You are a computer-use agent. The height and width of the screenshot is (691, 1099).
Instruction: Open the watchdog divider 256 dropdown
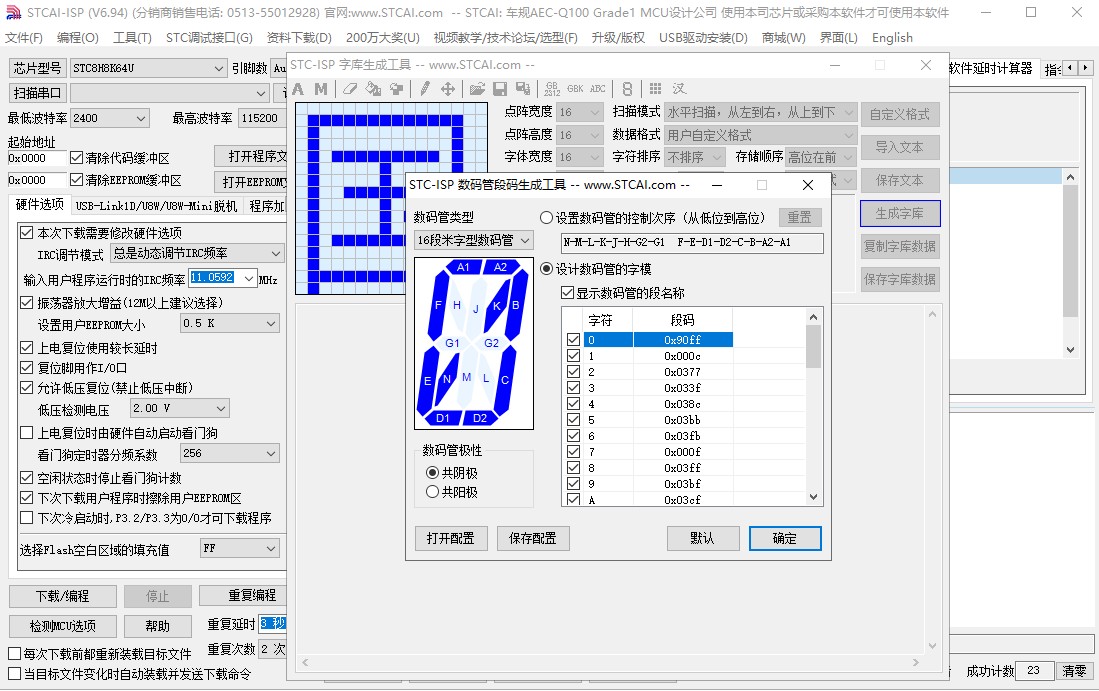230,453
